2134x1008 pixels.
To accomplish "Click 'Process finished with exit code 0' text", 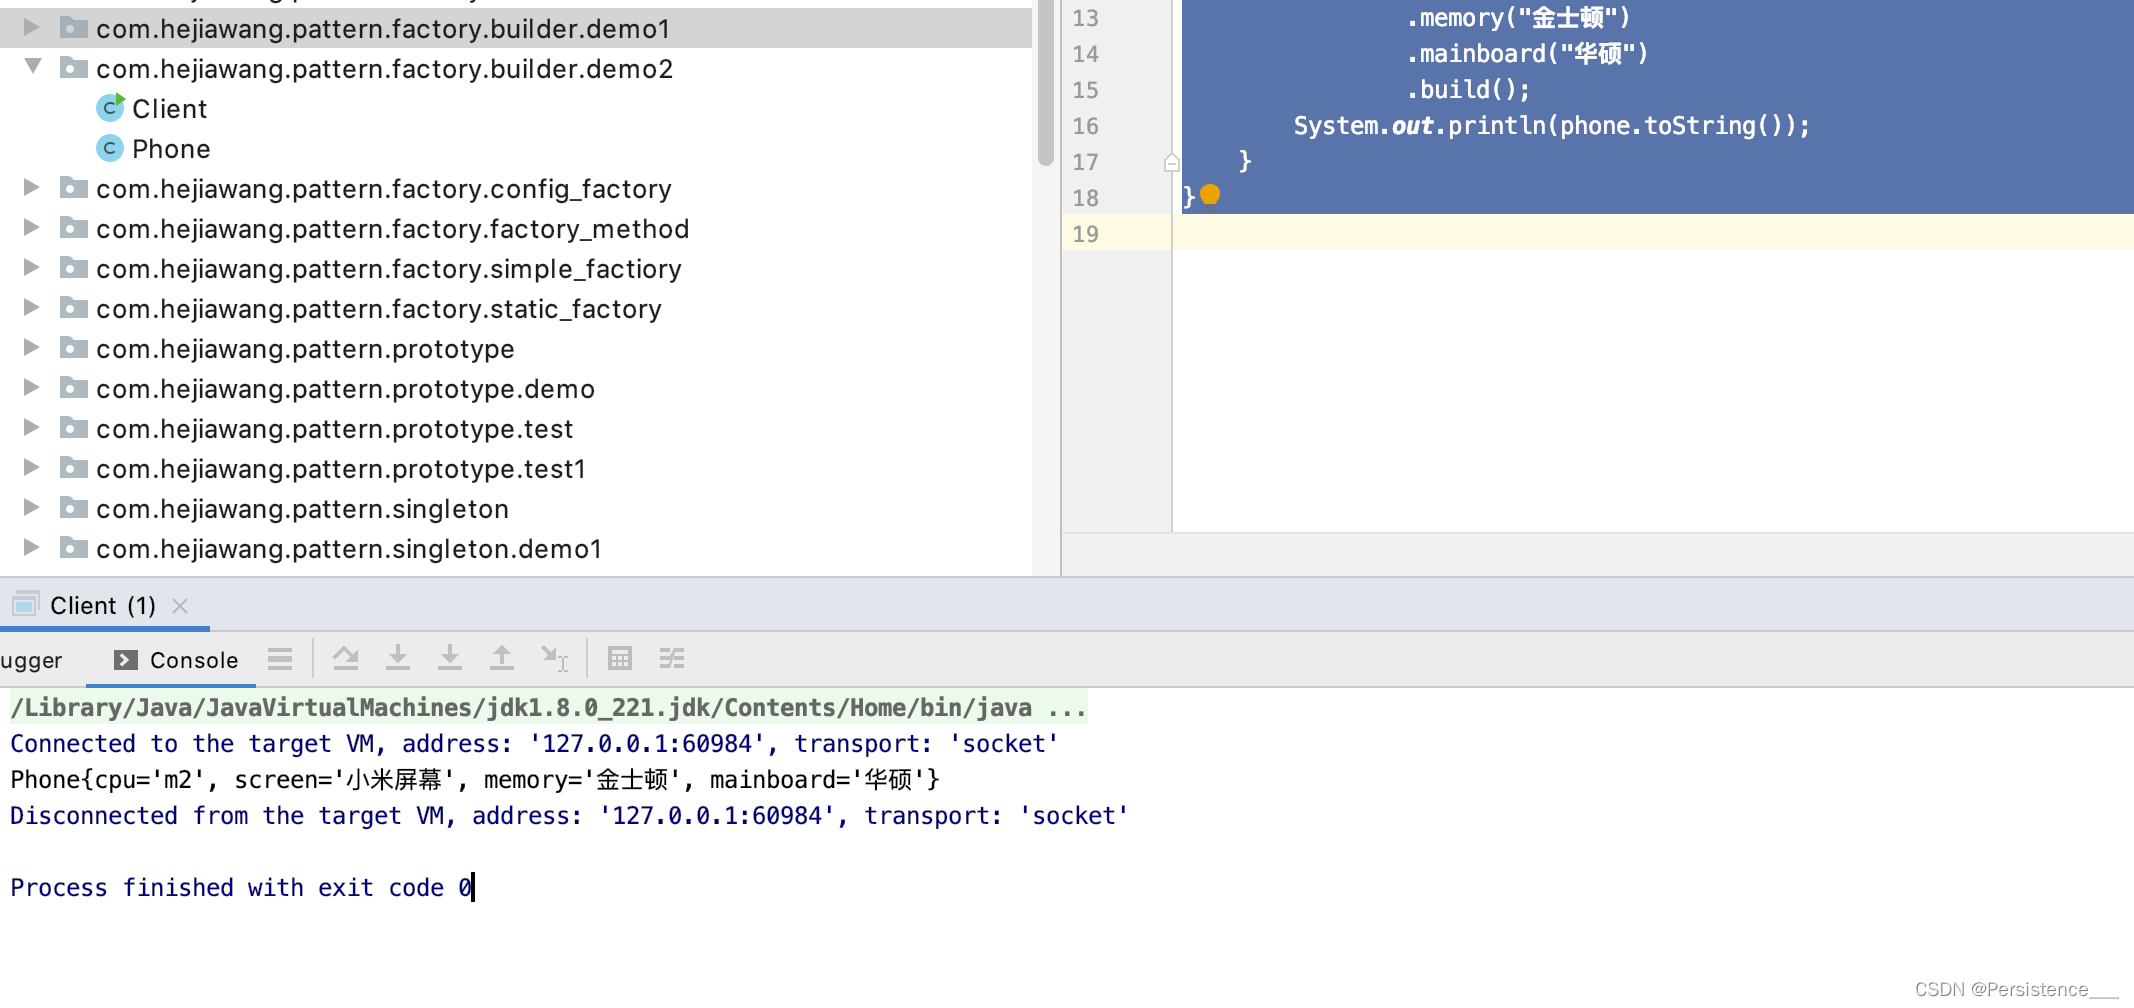I will click(241, 888).
